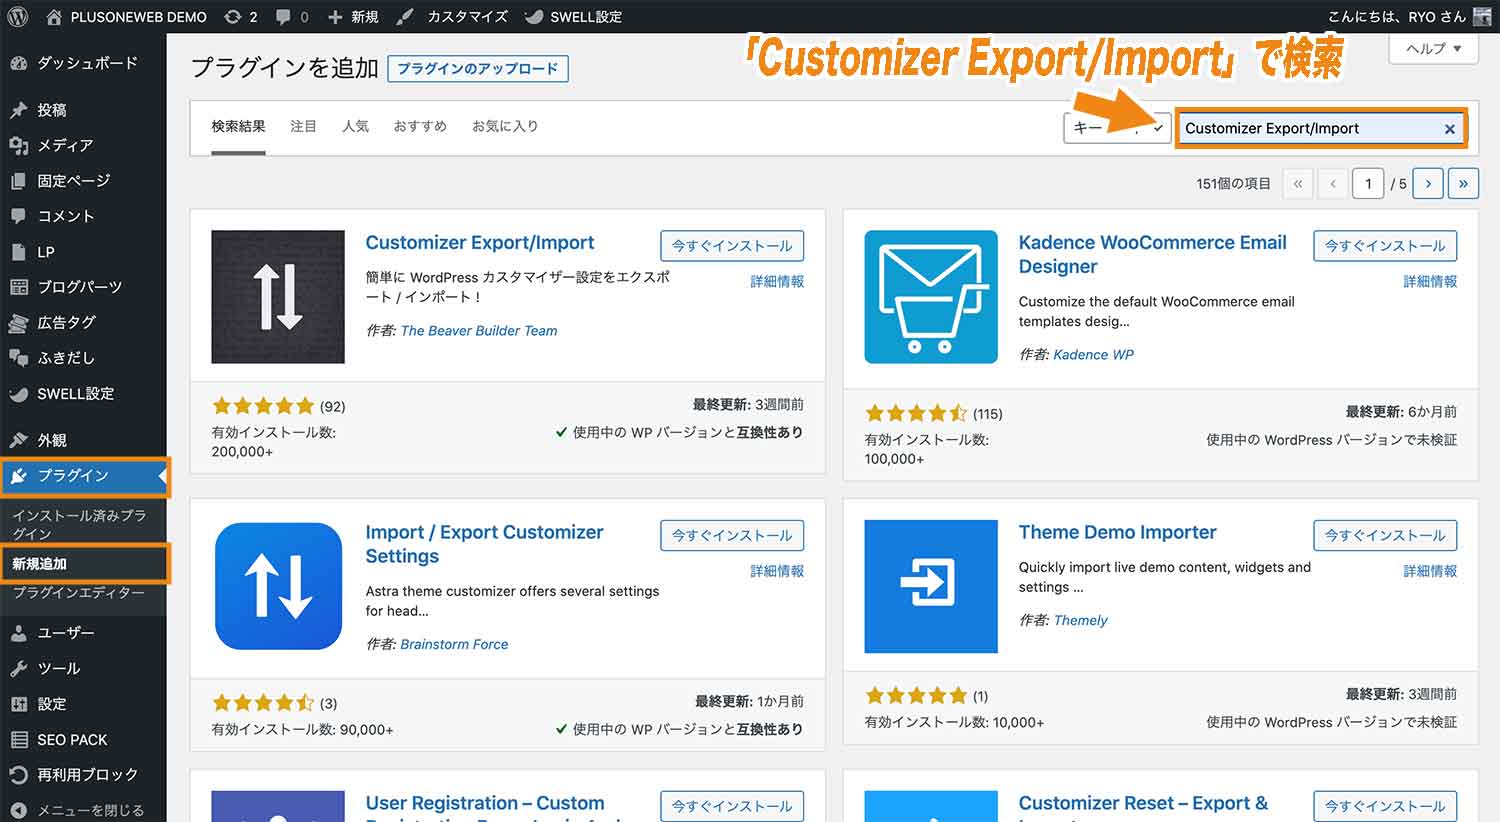
Task: Open the updates icon showing 2 updates
Action: coord(240,16)
